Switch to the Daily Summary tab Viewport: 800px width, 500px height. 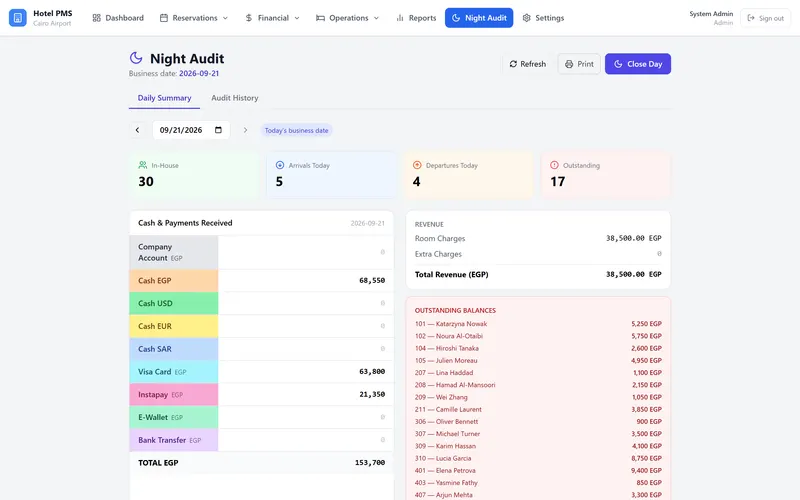pyautogui.click(x=164, y=98)
